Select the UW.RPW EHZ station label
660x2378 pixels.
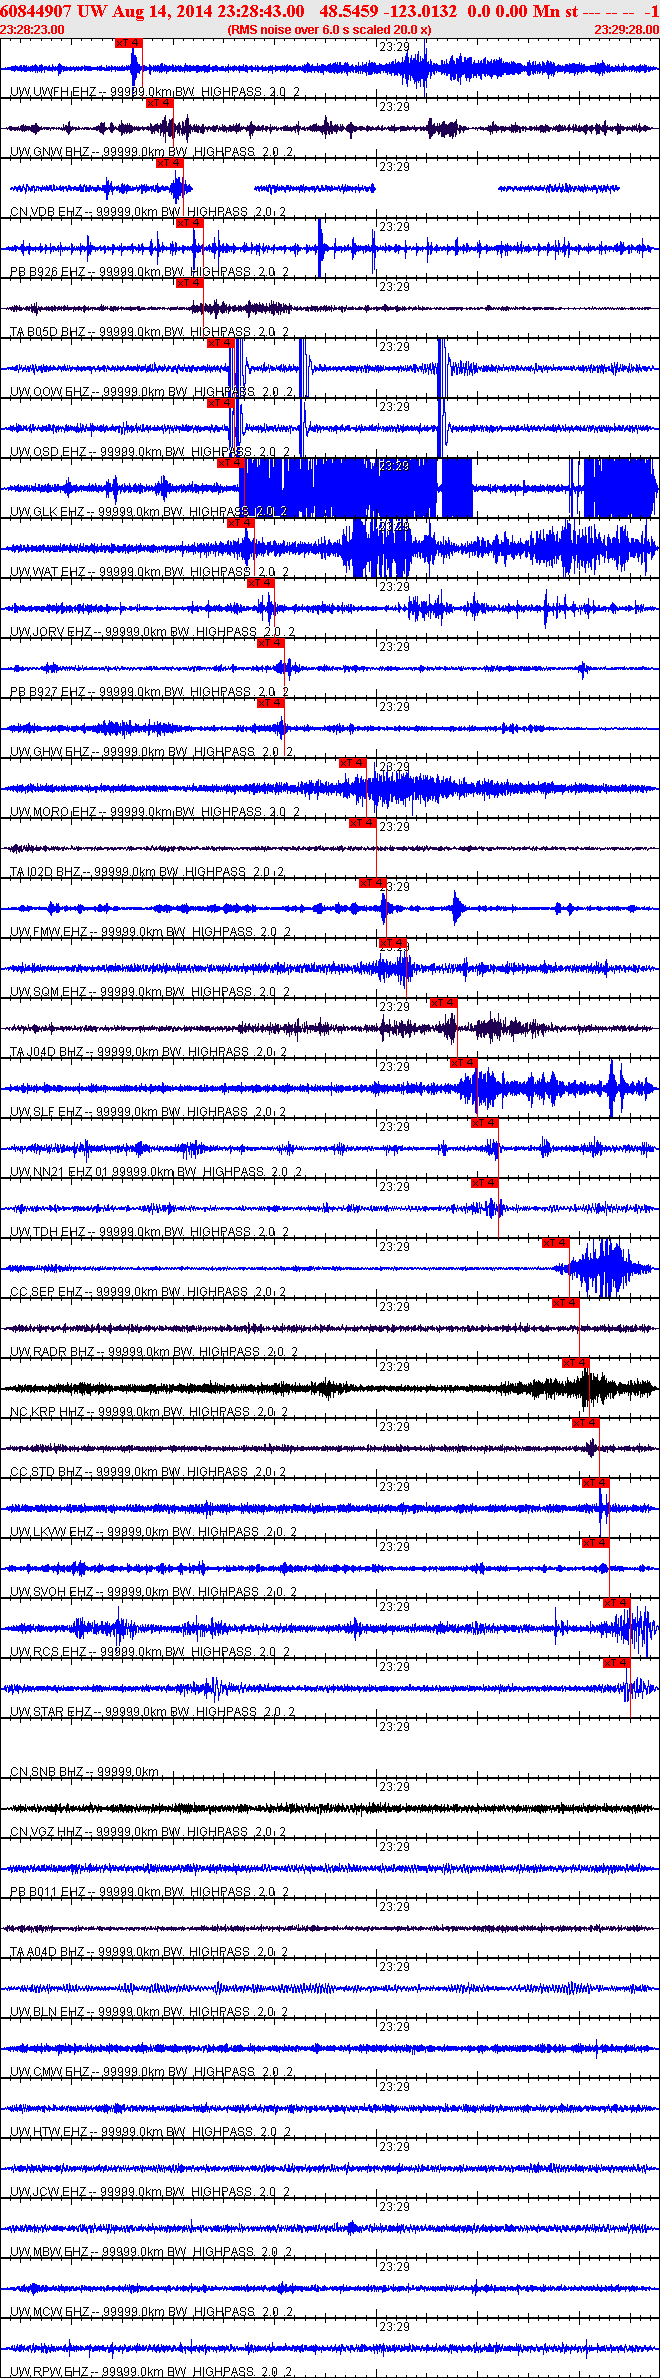click(x=49, y=2372)
